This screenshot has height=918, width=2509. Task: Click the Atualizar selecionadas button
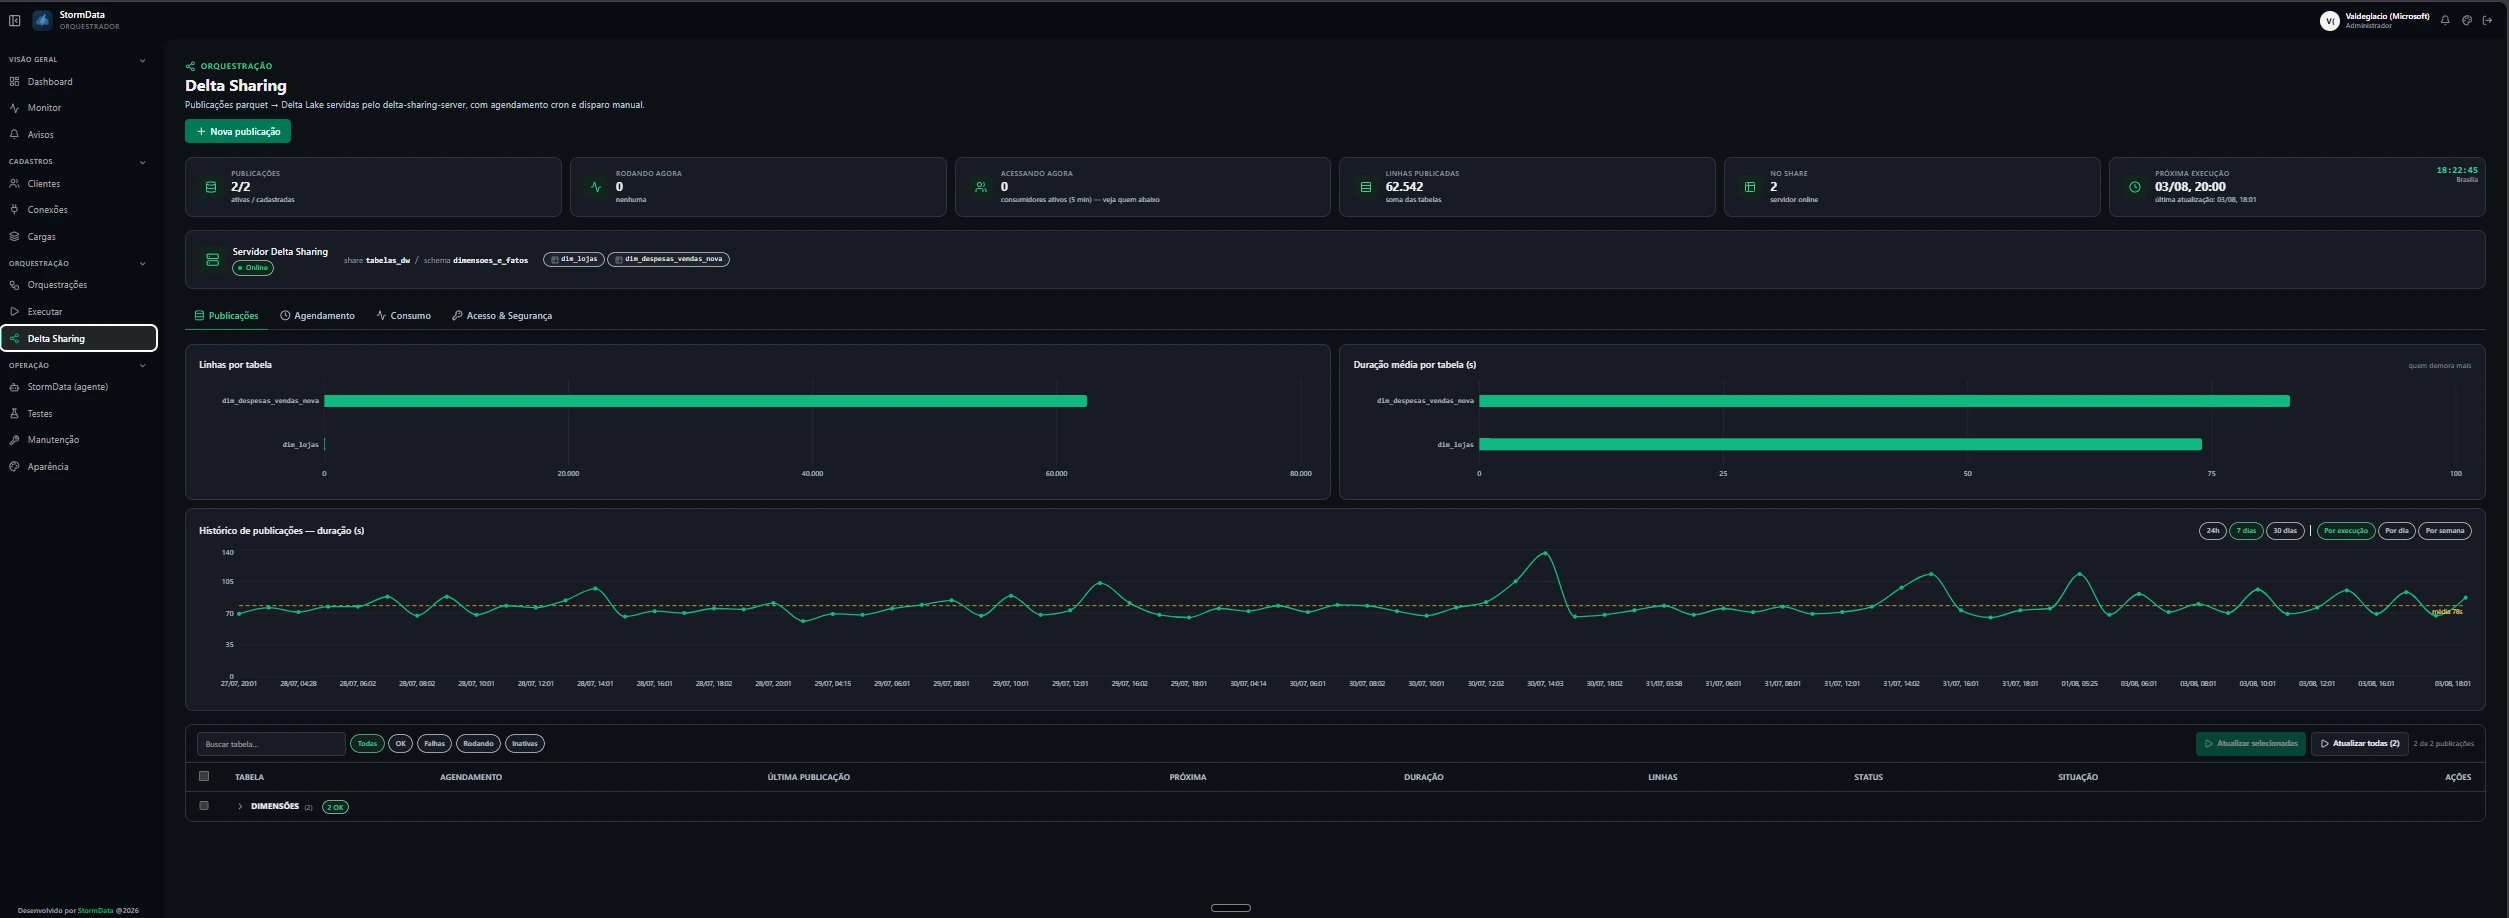click(x=2250, y=744)
